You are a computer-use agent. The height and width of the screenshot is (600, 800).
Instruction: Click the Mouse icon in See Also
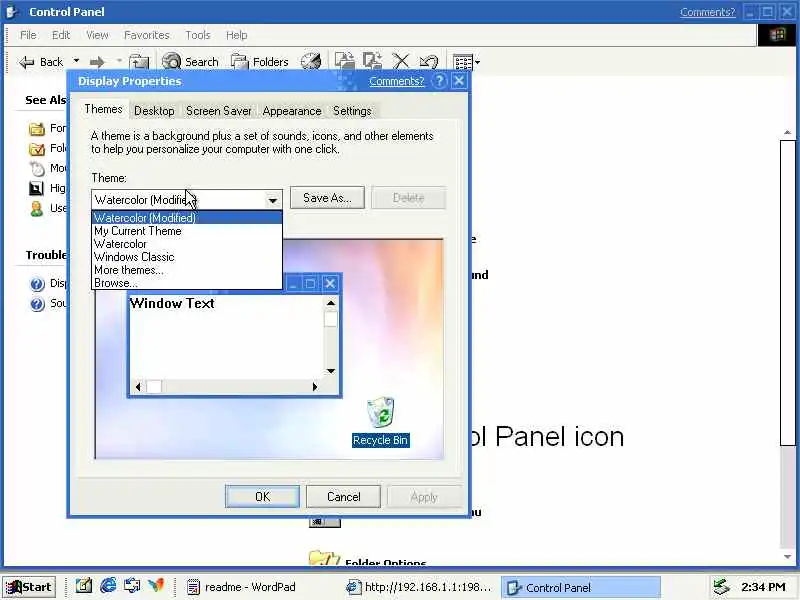tap(37, 168)
